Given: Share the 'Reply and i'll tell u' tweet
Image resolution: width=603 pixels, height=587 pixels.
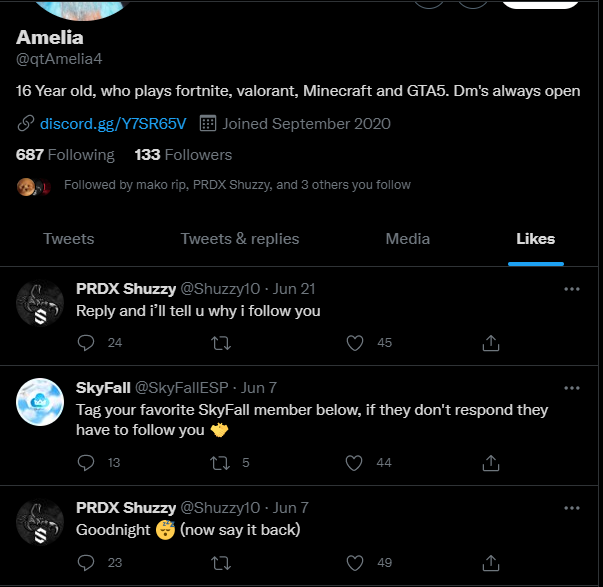Looking at the screenshot, I should 490,343.
